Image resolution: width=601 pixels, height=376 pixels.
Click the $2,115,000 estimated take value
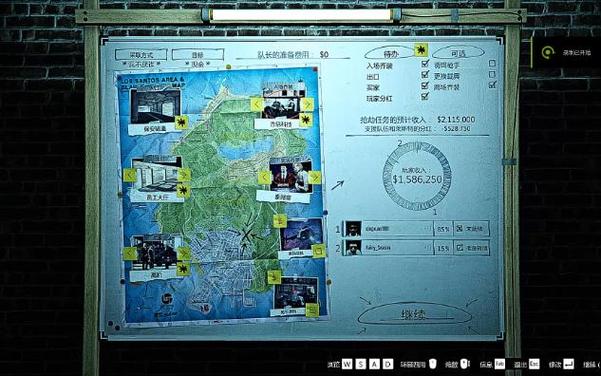point(456,120)
